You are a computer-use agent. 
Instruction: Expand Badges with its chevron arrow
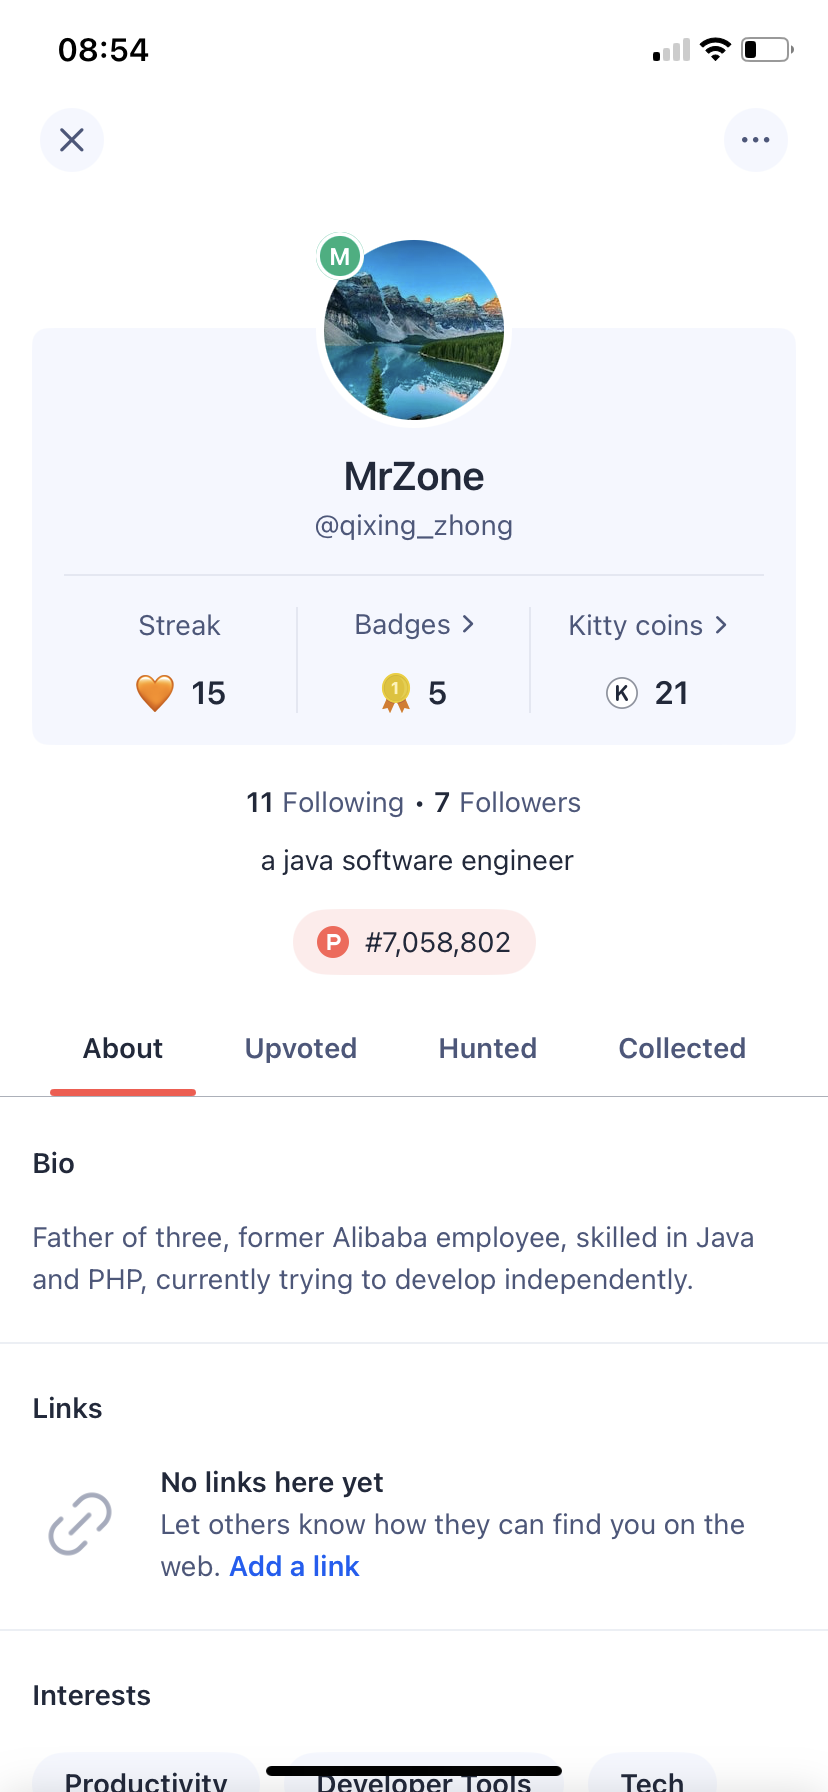[x=468, y=624]
